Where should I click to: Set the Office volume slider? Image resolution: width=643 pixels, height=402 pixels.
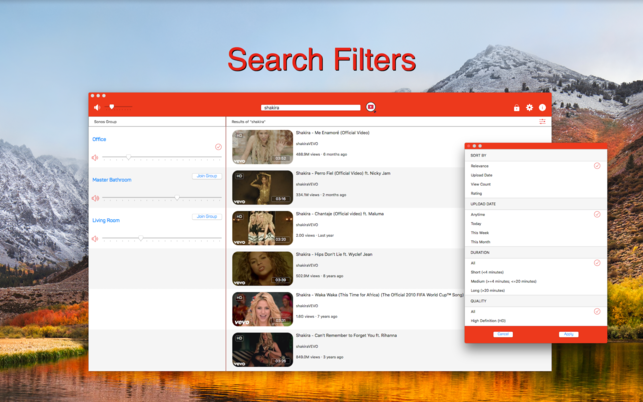162,157
